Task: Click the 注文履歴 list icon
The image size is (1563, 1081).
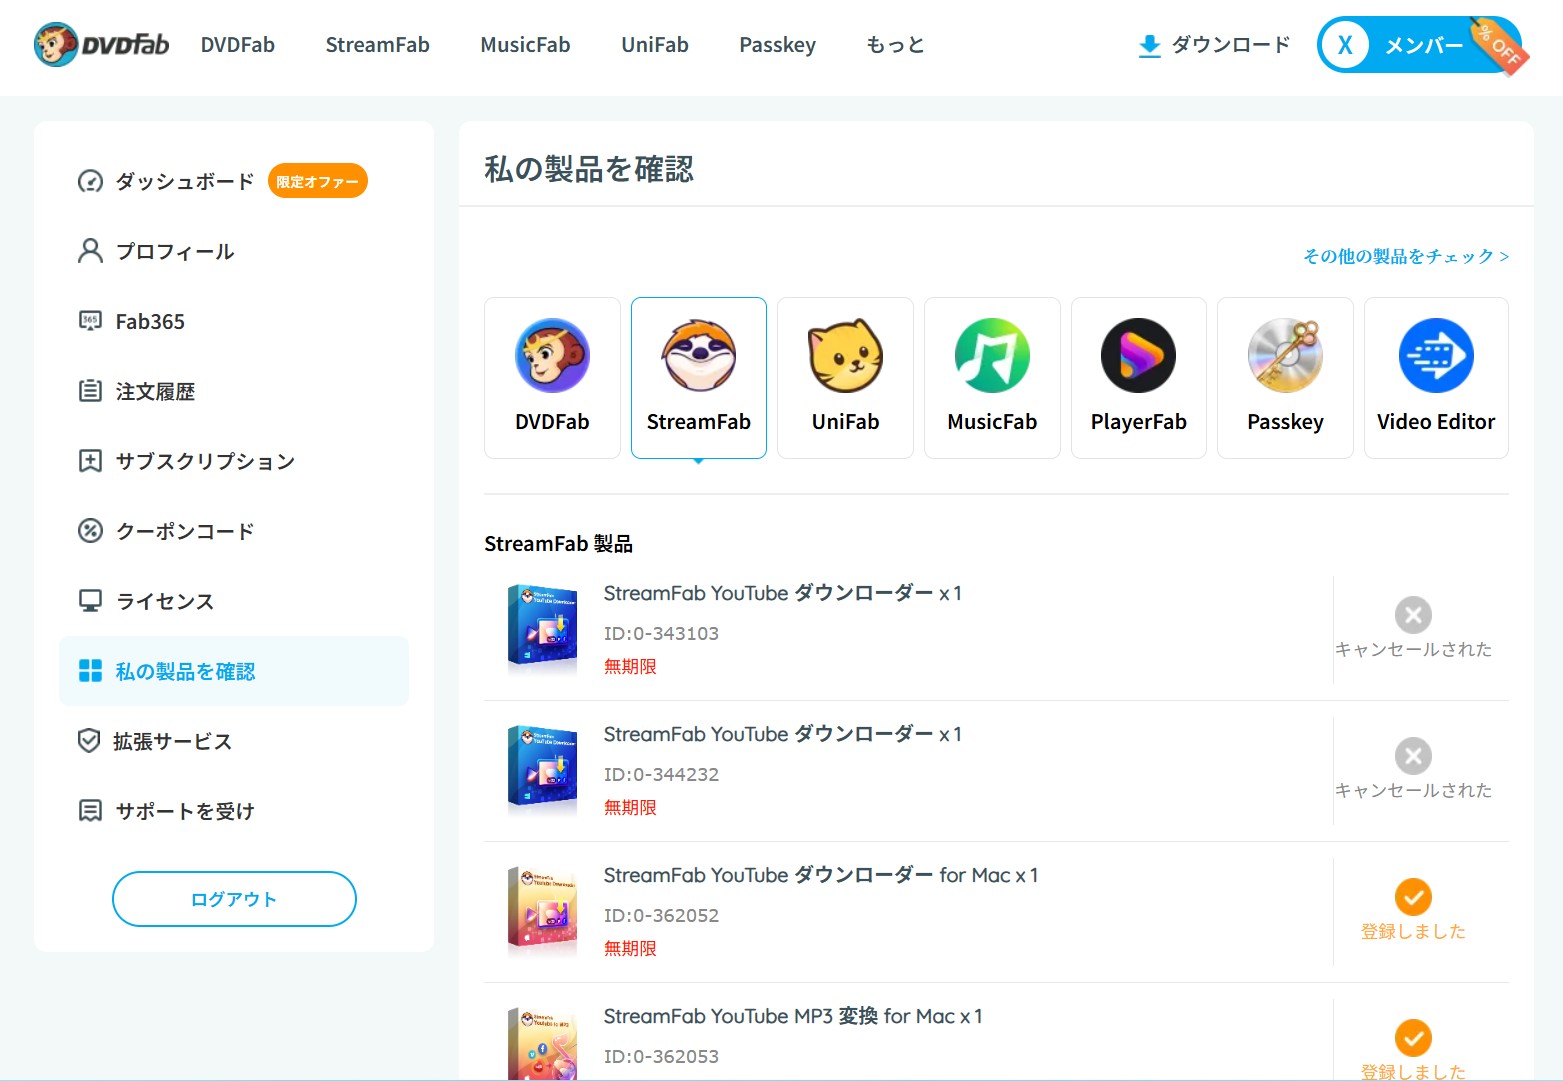Action: 90,391
